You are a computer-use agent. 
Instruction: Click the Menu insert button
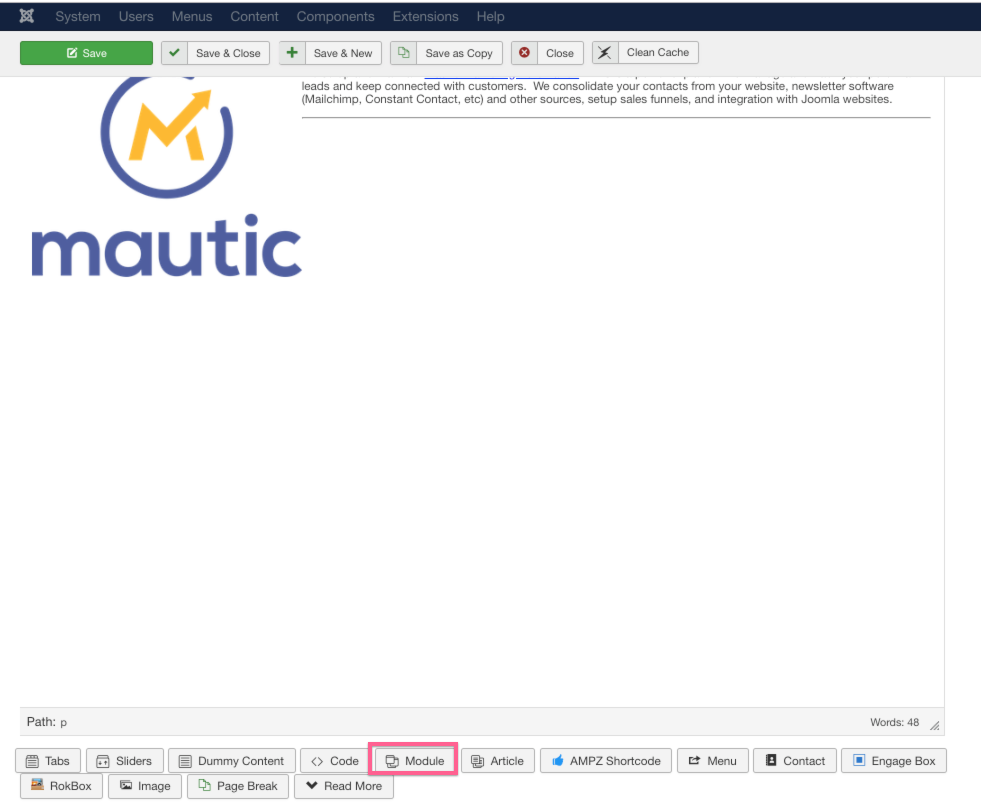713,761
